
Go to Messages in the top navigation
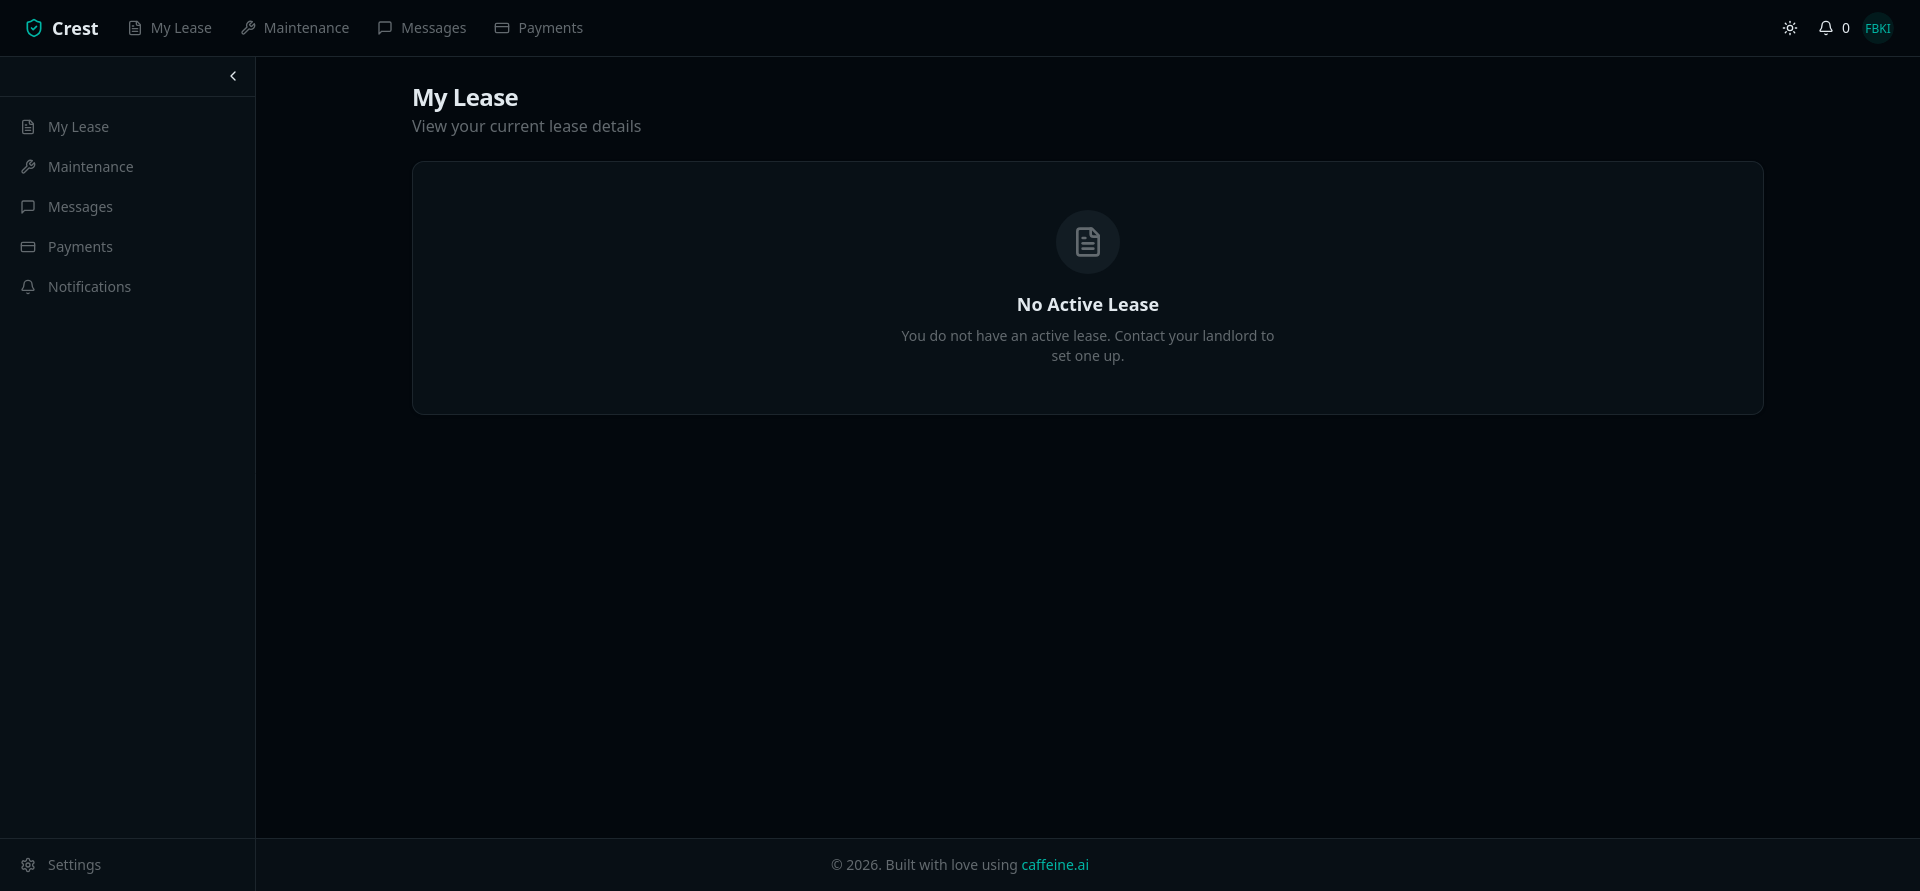(x=422, y=28)
